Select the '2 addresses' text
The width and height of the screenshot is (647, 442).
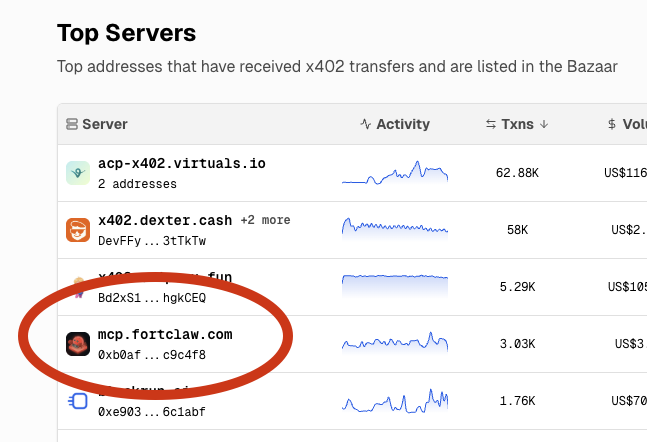click(137, 184)
